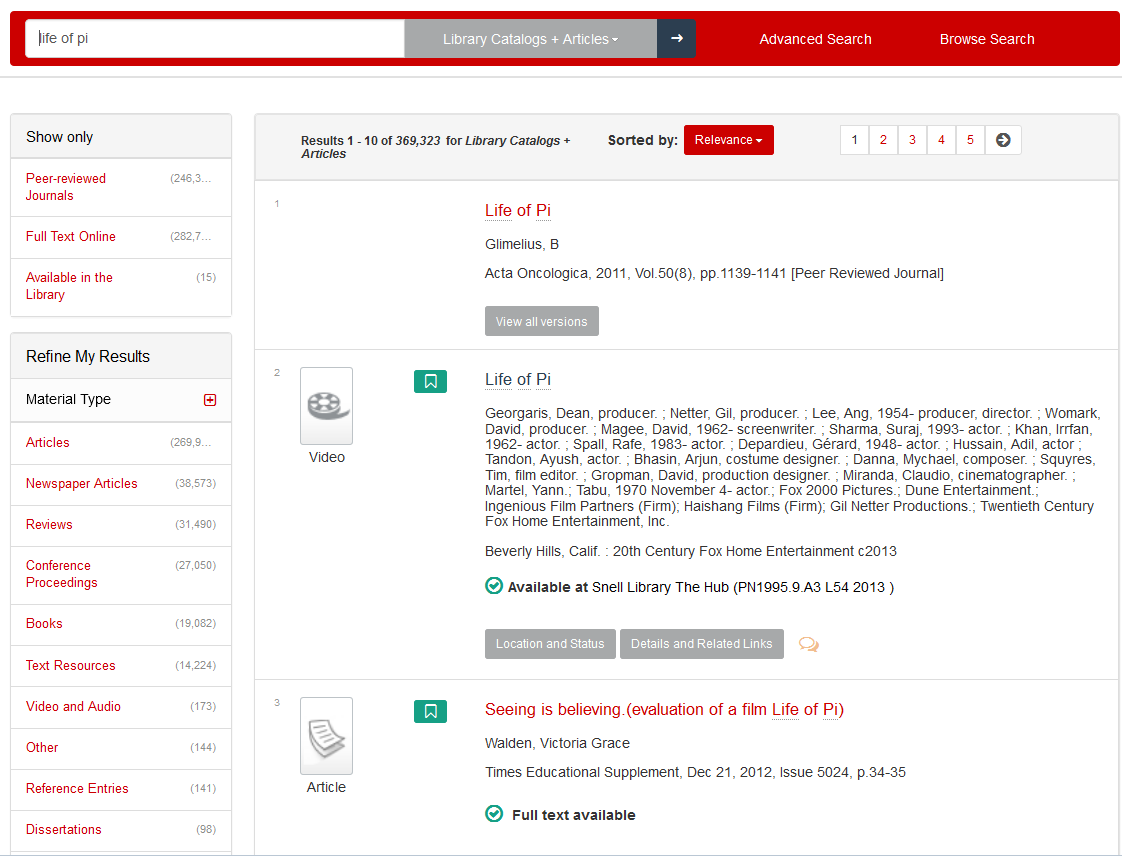The width and height of the screenshot is (1122, 856).
Task: Refine results to Video and Audio
Action: tap(74, 706)
